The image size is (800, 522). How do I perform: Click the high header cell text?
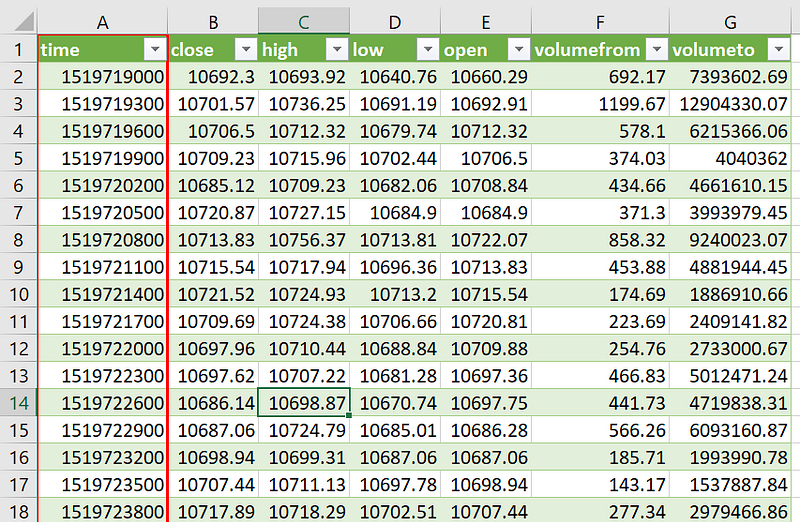pyautogui.click(x=280, y=50)
